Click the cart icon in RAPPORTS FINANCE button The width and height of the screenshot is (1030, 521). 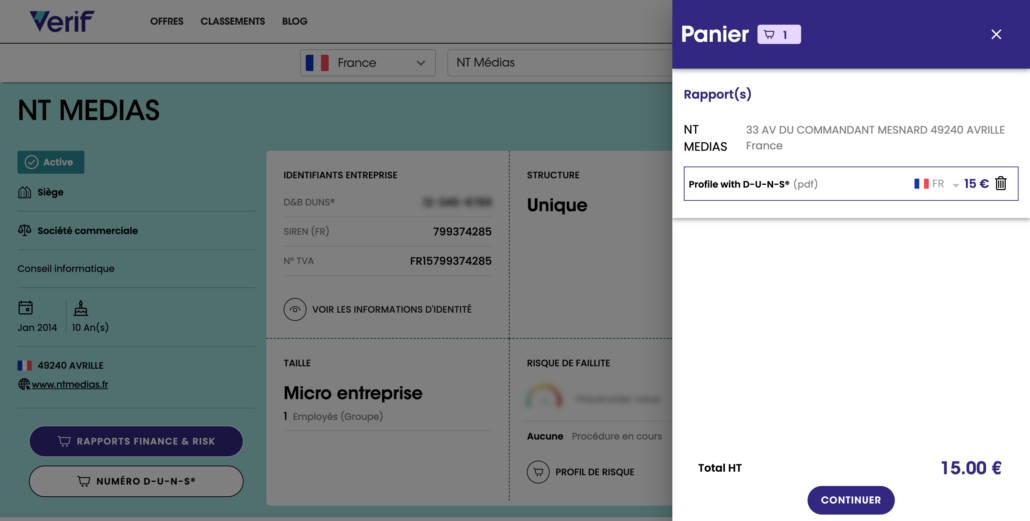point(64,442)
